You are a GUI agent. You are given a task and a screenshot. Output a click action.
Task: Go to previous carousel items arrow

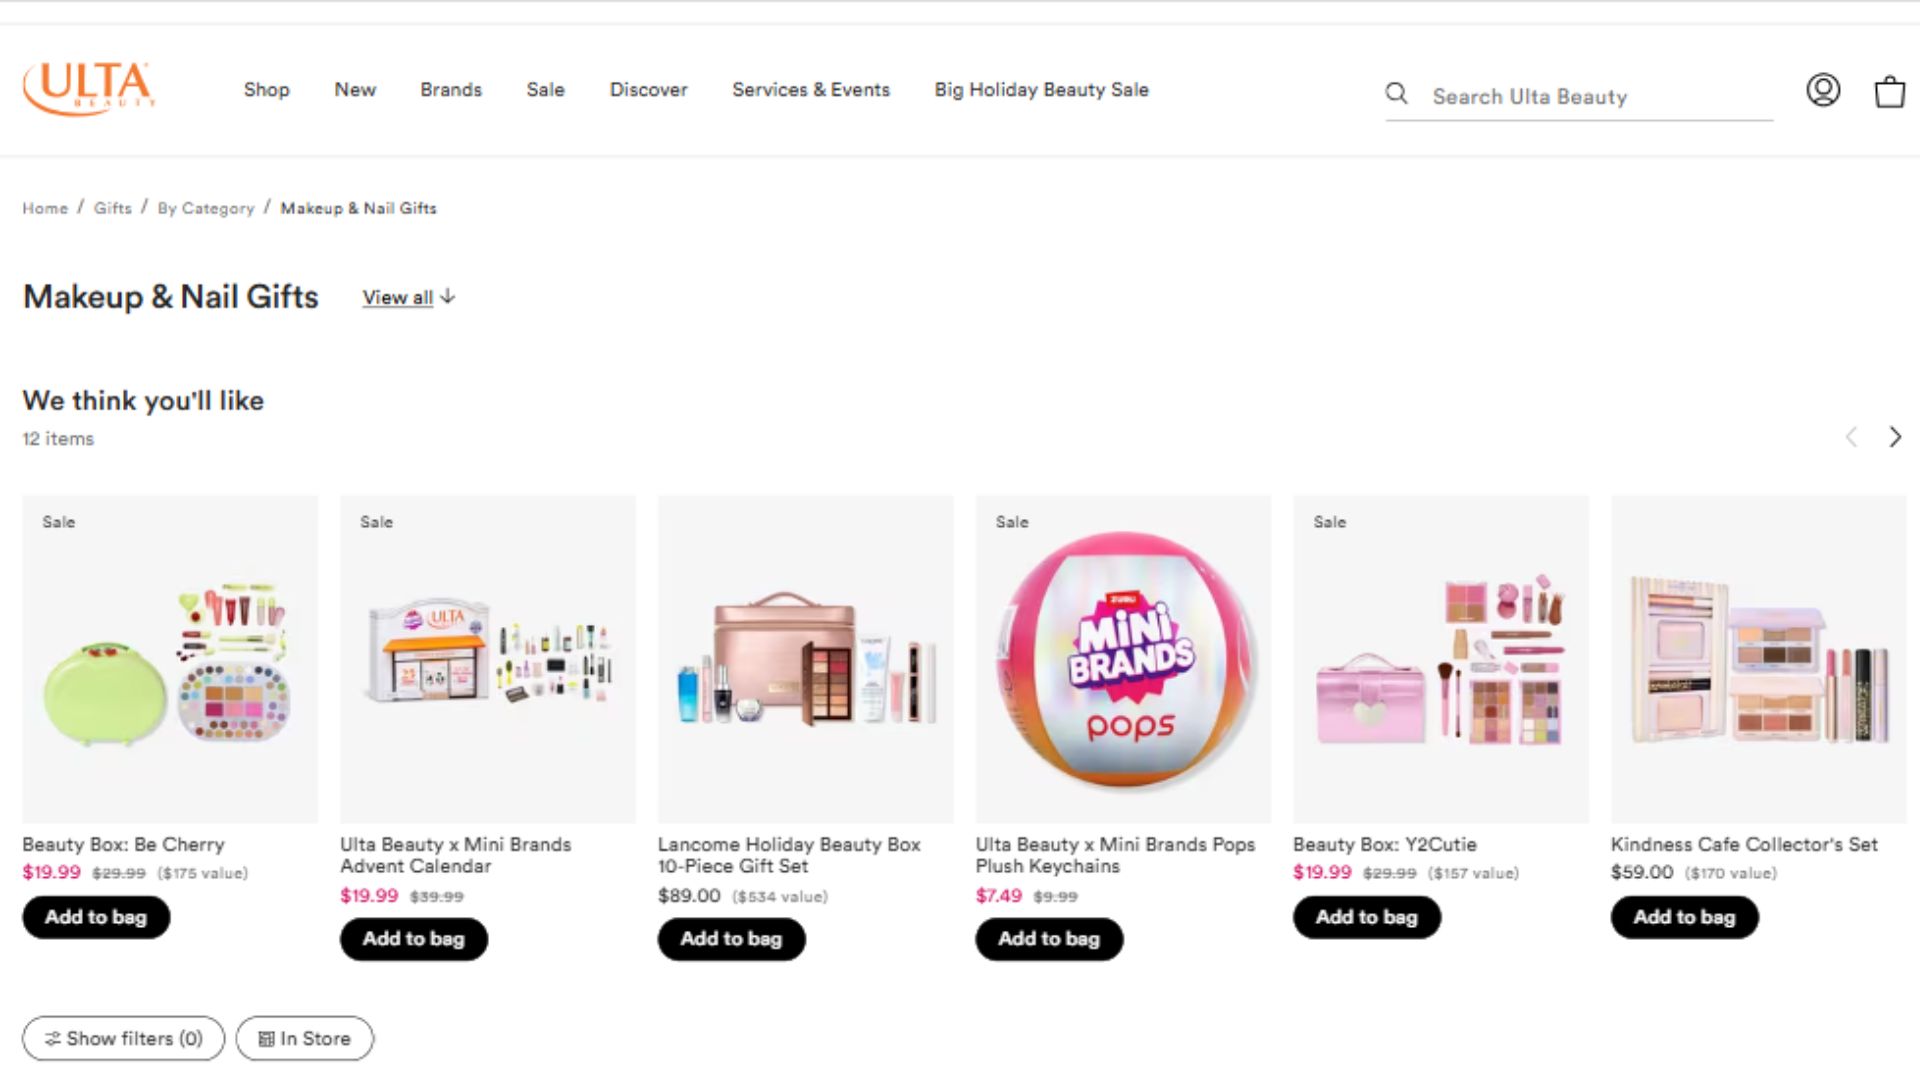tap(1851, 437)
